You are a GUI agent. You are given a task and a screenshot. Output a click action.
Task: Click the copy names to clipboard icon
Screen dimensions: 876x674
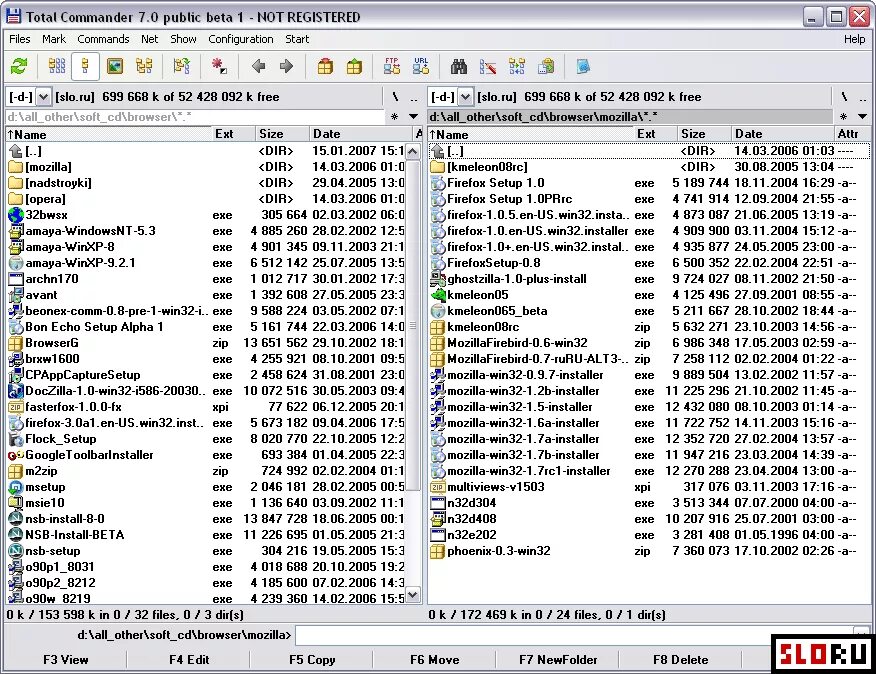(x=546, y=67)
